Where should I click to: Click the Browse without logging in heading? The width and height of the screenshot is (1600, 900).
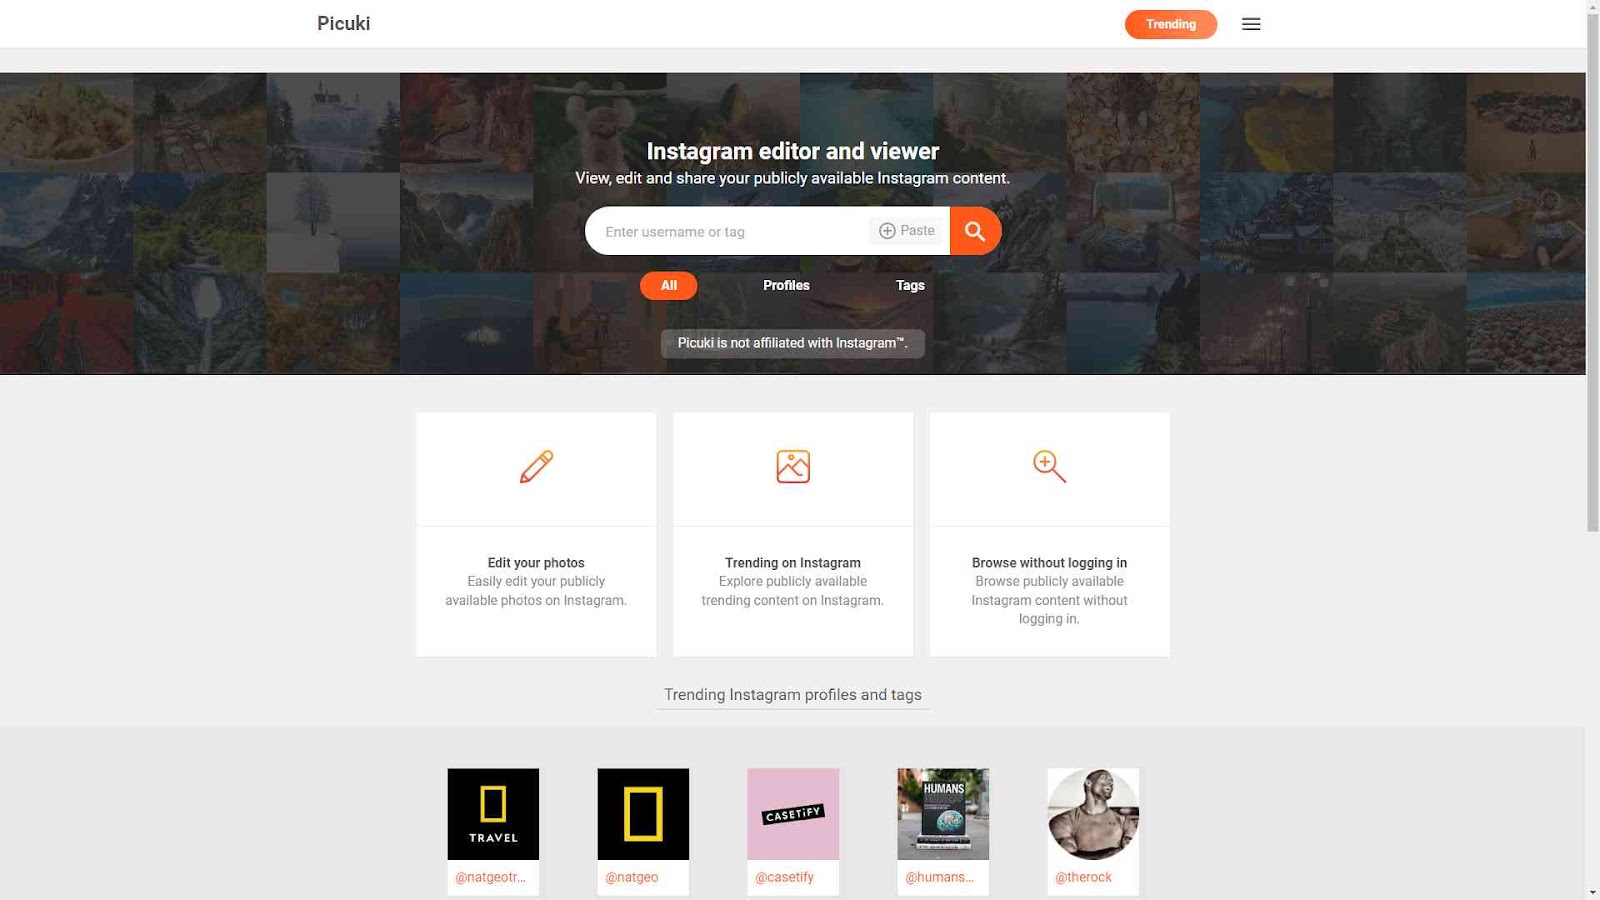pyautogui.click(x=1049, y=563)
